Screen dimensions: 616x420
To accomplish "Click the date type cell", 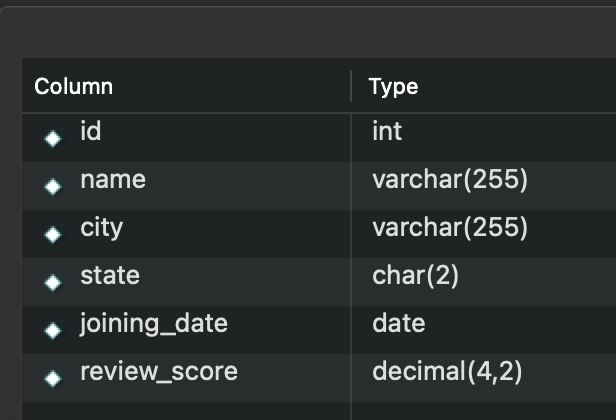I will [x=399, y=323].
